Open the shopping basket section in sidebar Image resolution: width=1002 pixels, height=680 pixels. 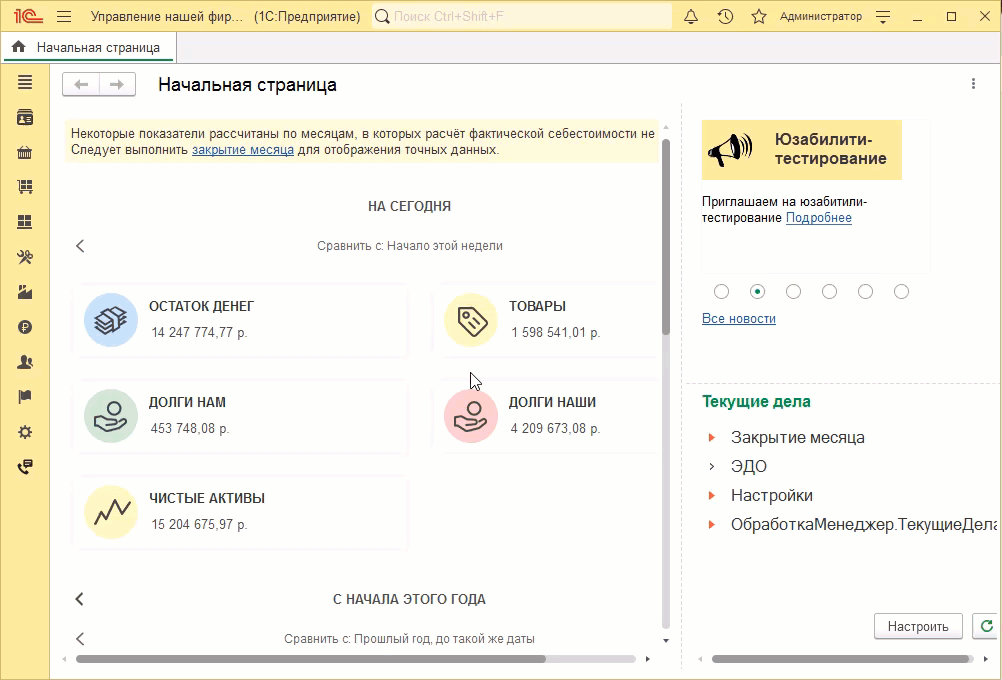click(x=25, y=153)
